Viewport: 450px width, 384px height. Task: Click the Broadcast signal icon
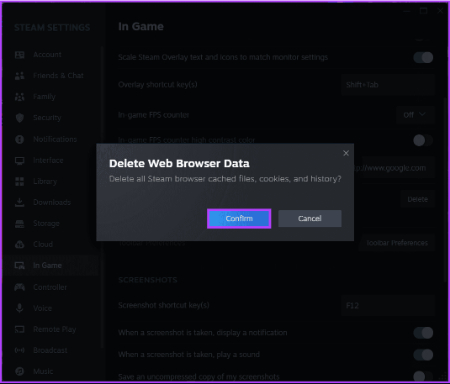20,350
